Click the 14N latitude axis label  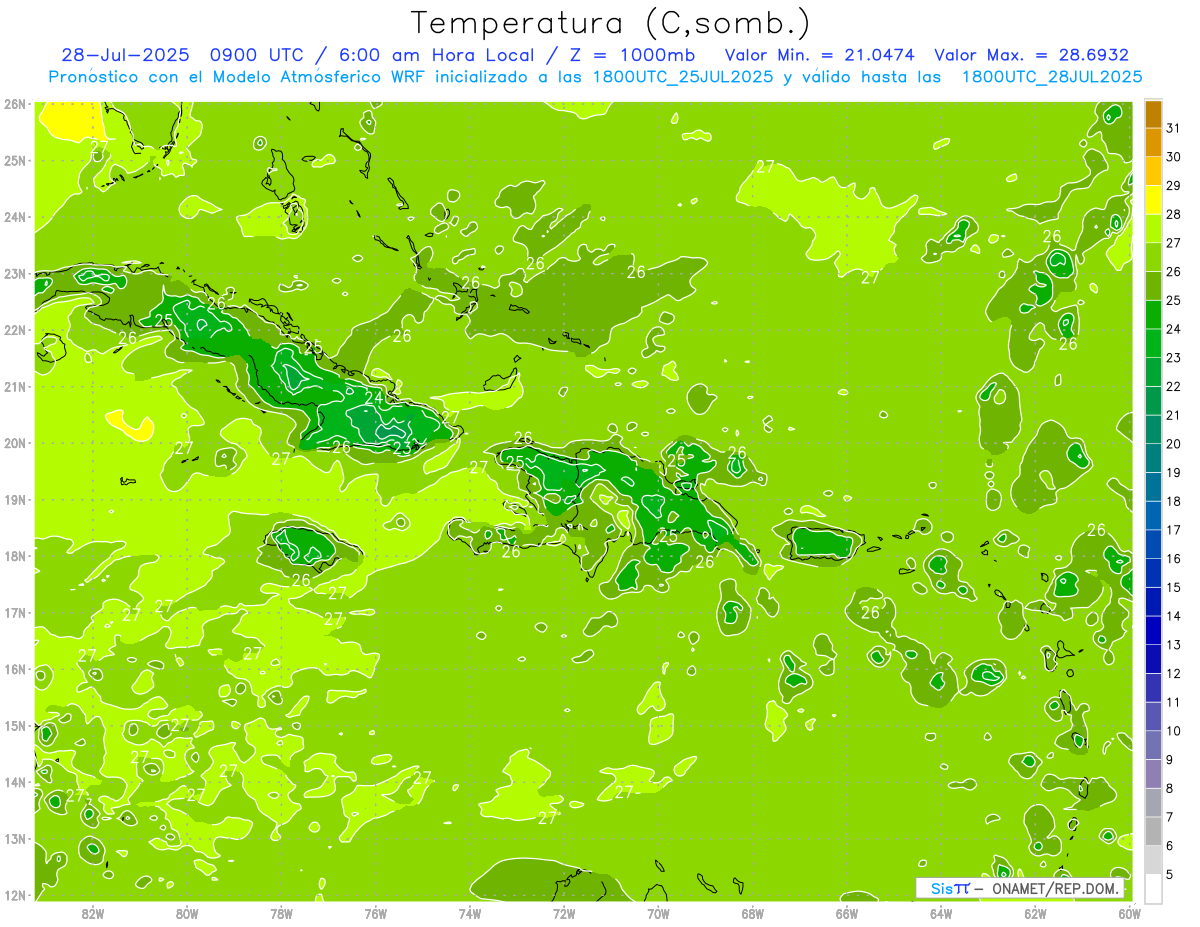(15, 782)
